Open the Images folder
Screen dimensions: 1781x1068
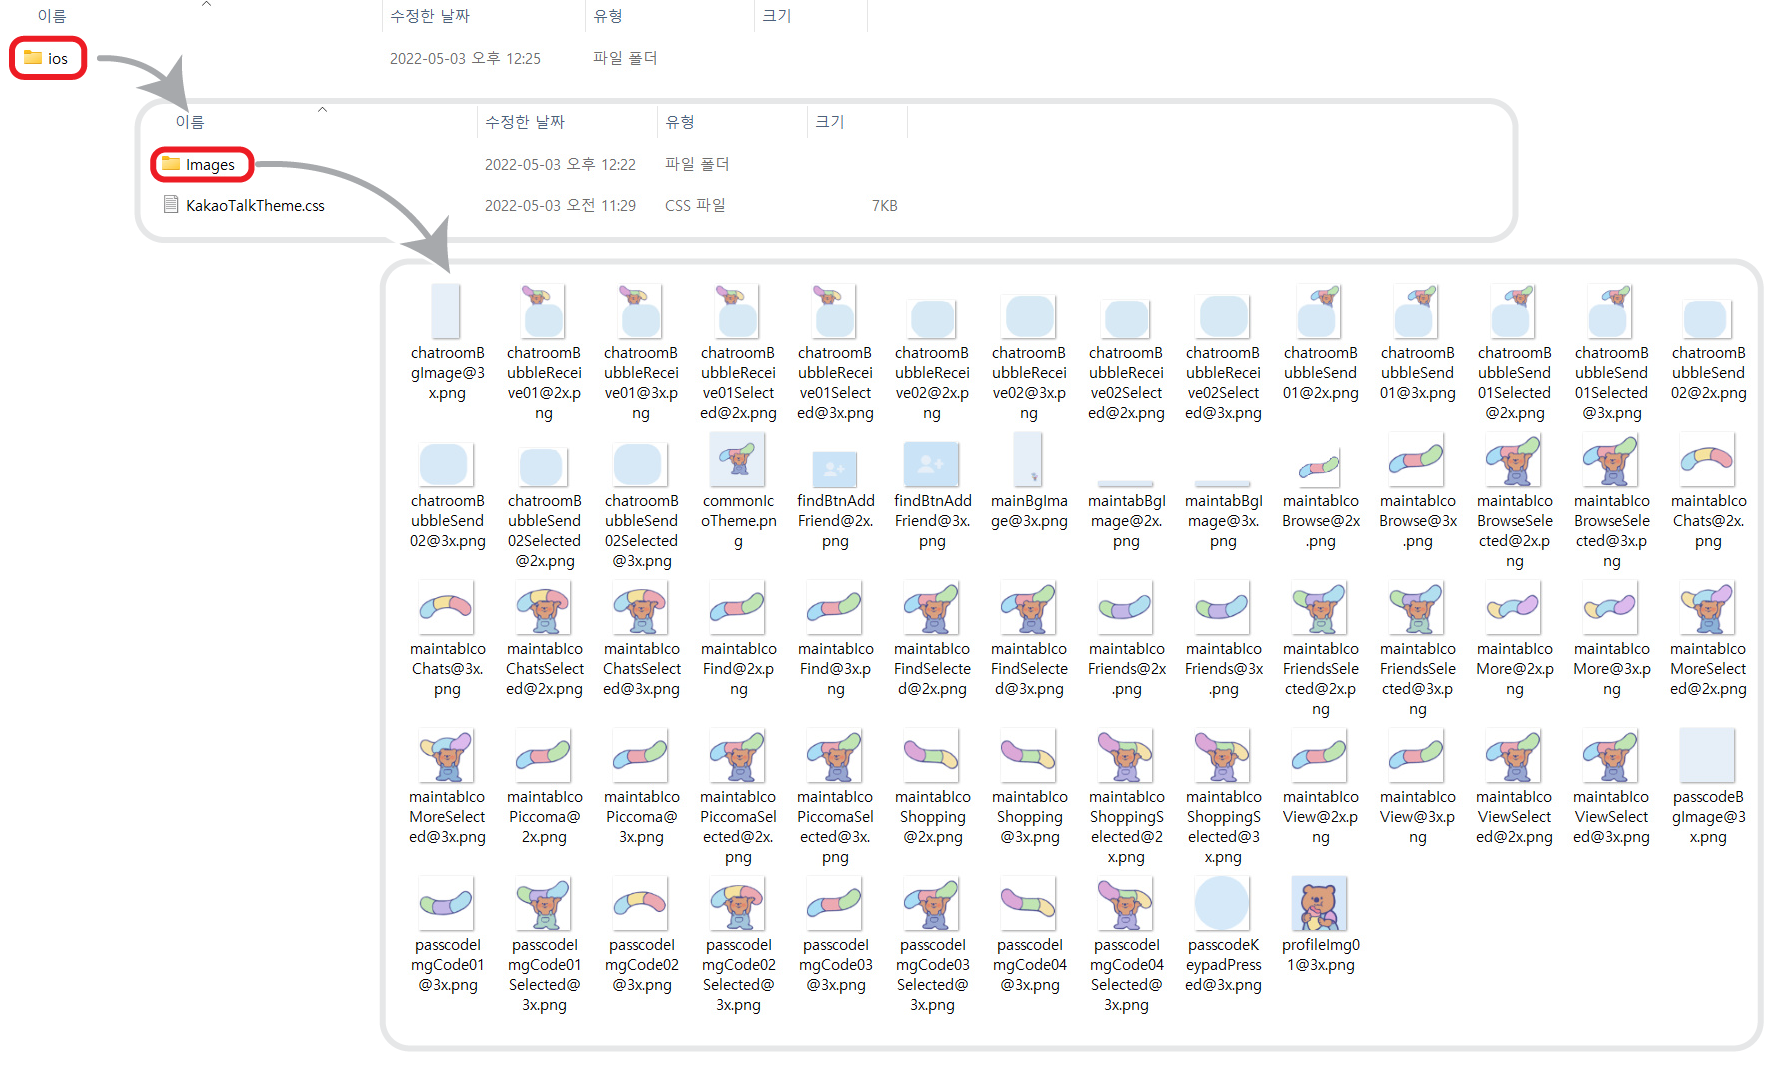pos(200,164)
